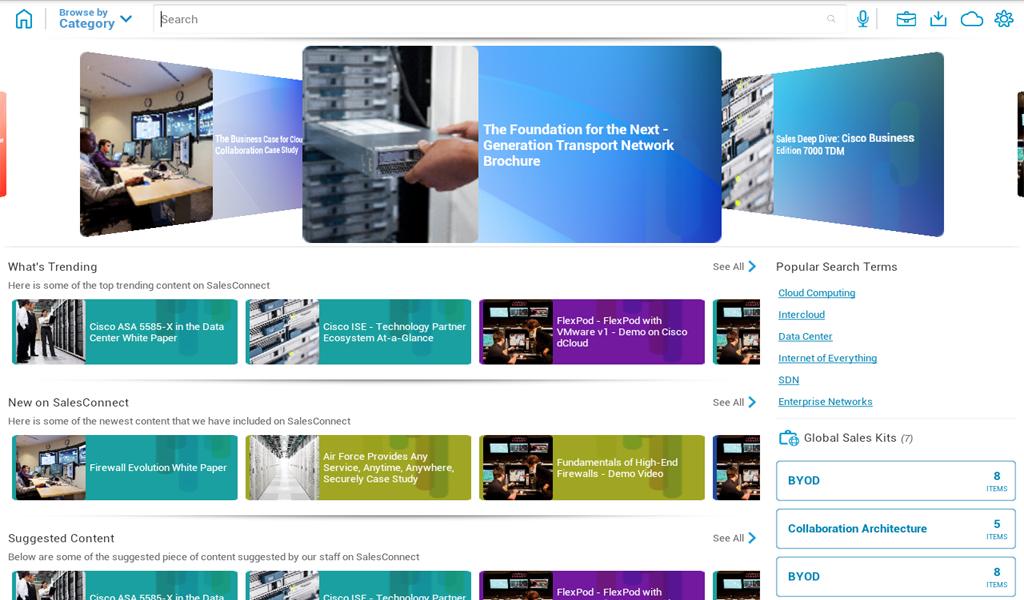Click the Popular Search Terms heading
Image resolution: width=1024 pixels, height=600 pixels.
click(837, 266)
